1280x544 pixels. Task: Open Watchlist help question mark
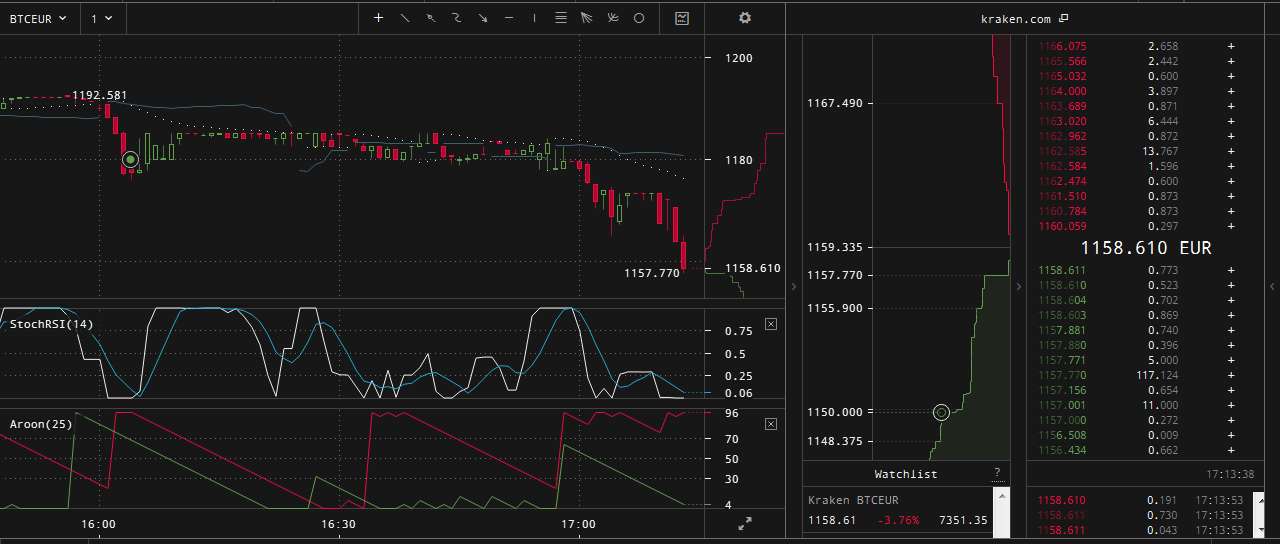(x=996, y=473)
